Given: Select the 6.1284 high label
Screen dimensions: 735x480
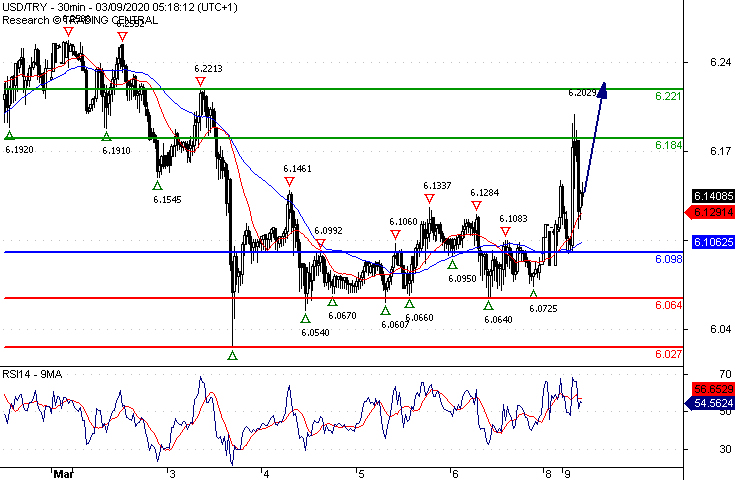Looking at the screenshot, I should pyautogui.click(x=485, y=192).
